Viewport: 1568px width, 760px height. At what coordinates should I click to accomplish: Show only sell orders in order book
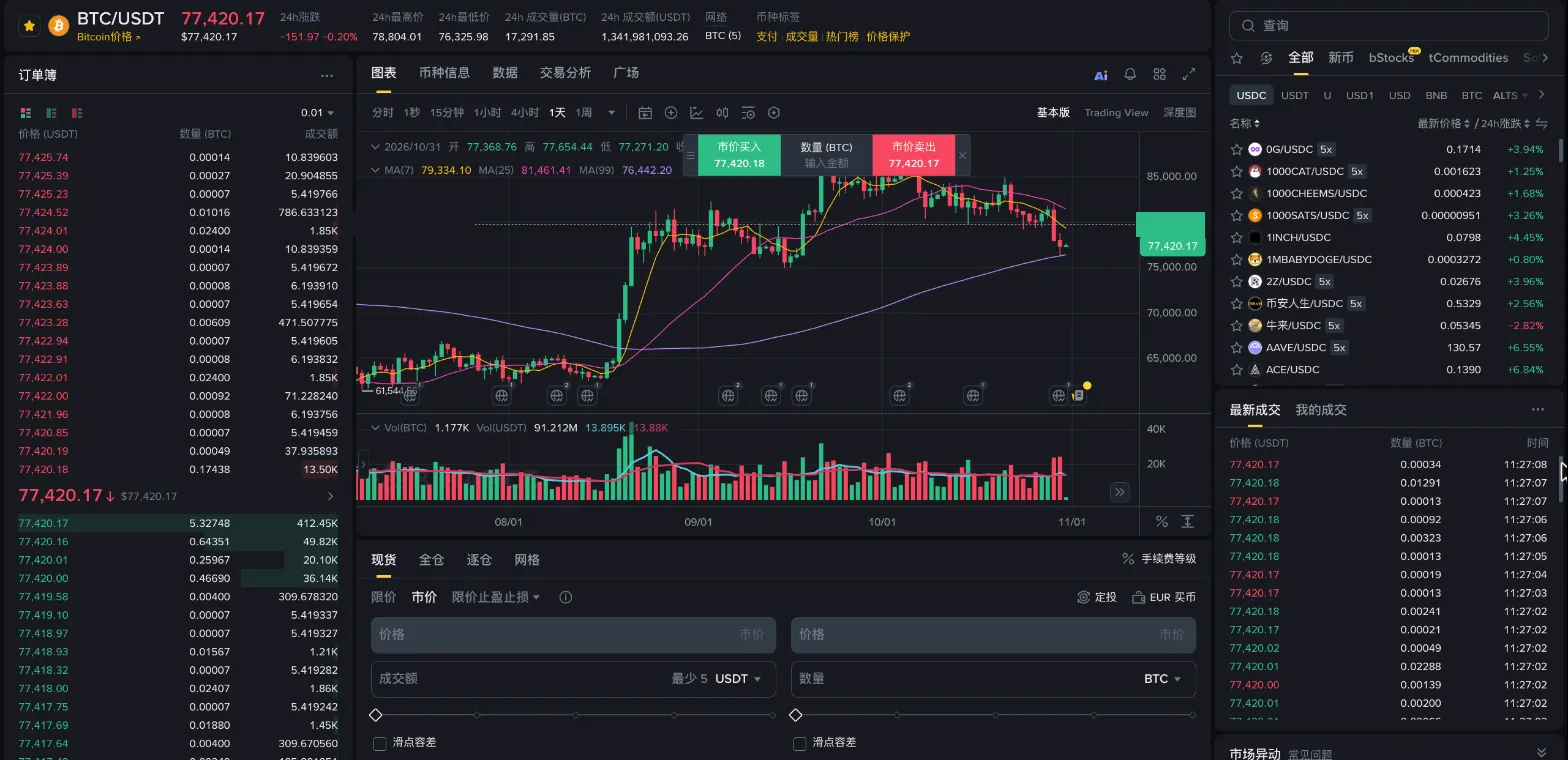click(x=77, y=113)
